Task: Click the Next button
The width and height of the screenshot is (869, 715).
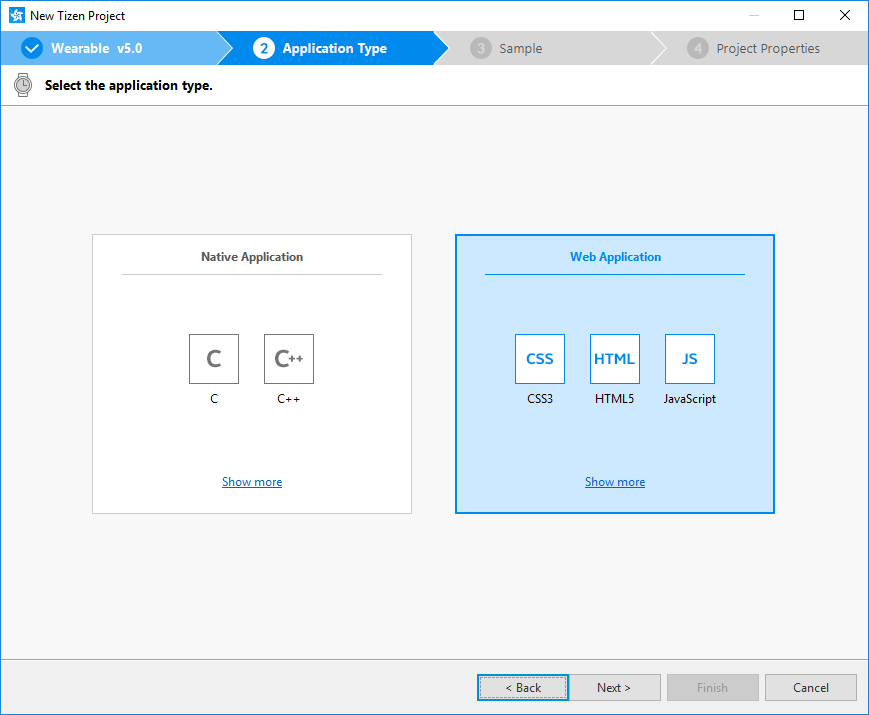Action: (x=614, y=687)
